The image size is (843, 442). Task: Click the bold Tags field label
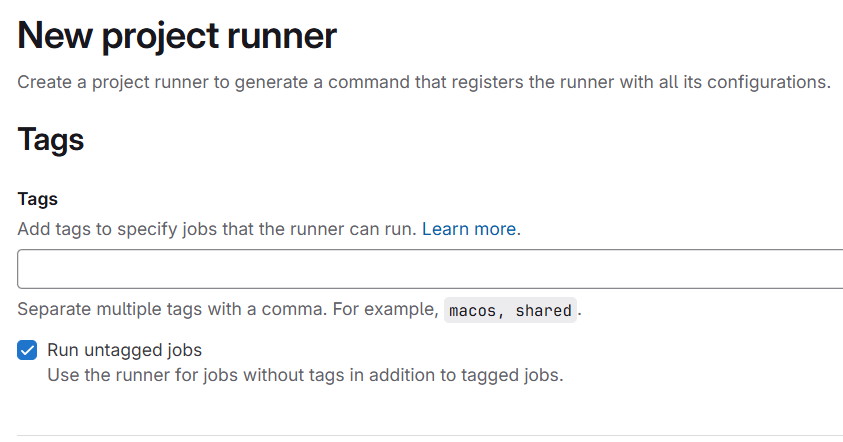click(38, 199)
